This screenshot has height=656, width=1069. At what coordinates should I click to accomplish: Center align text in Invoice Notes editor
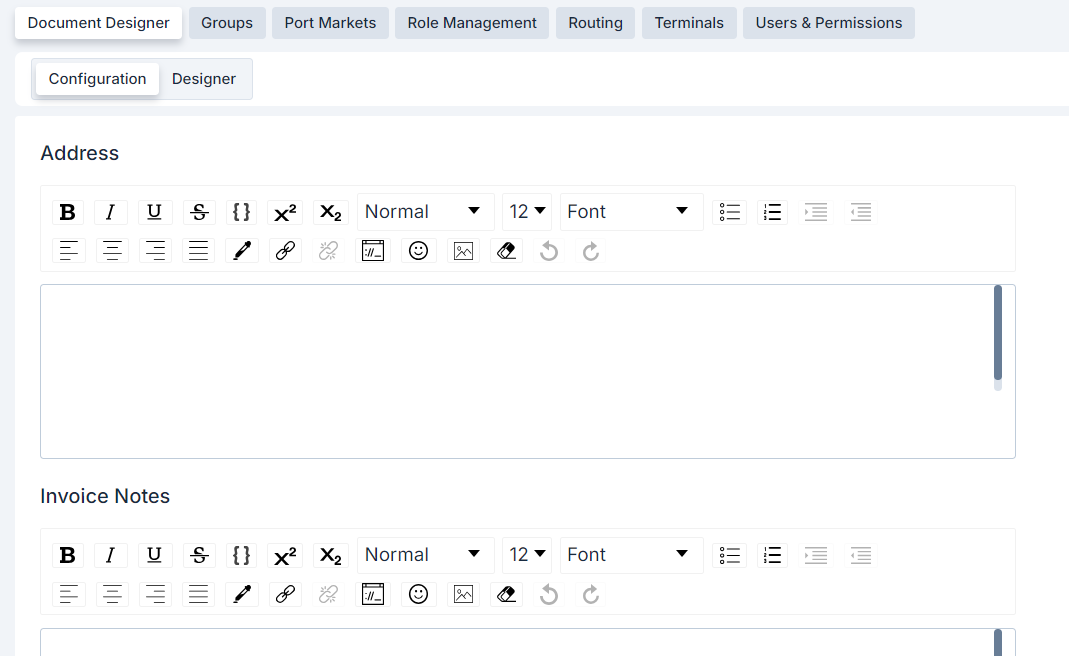click(x=112, y=594)
